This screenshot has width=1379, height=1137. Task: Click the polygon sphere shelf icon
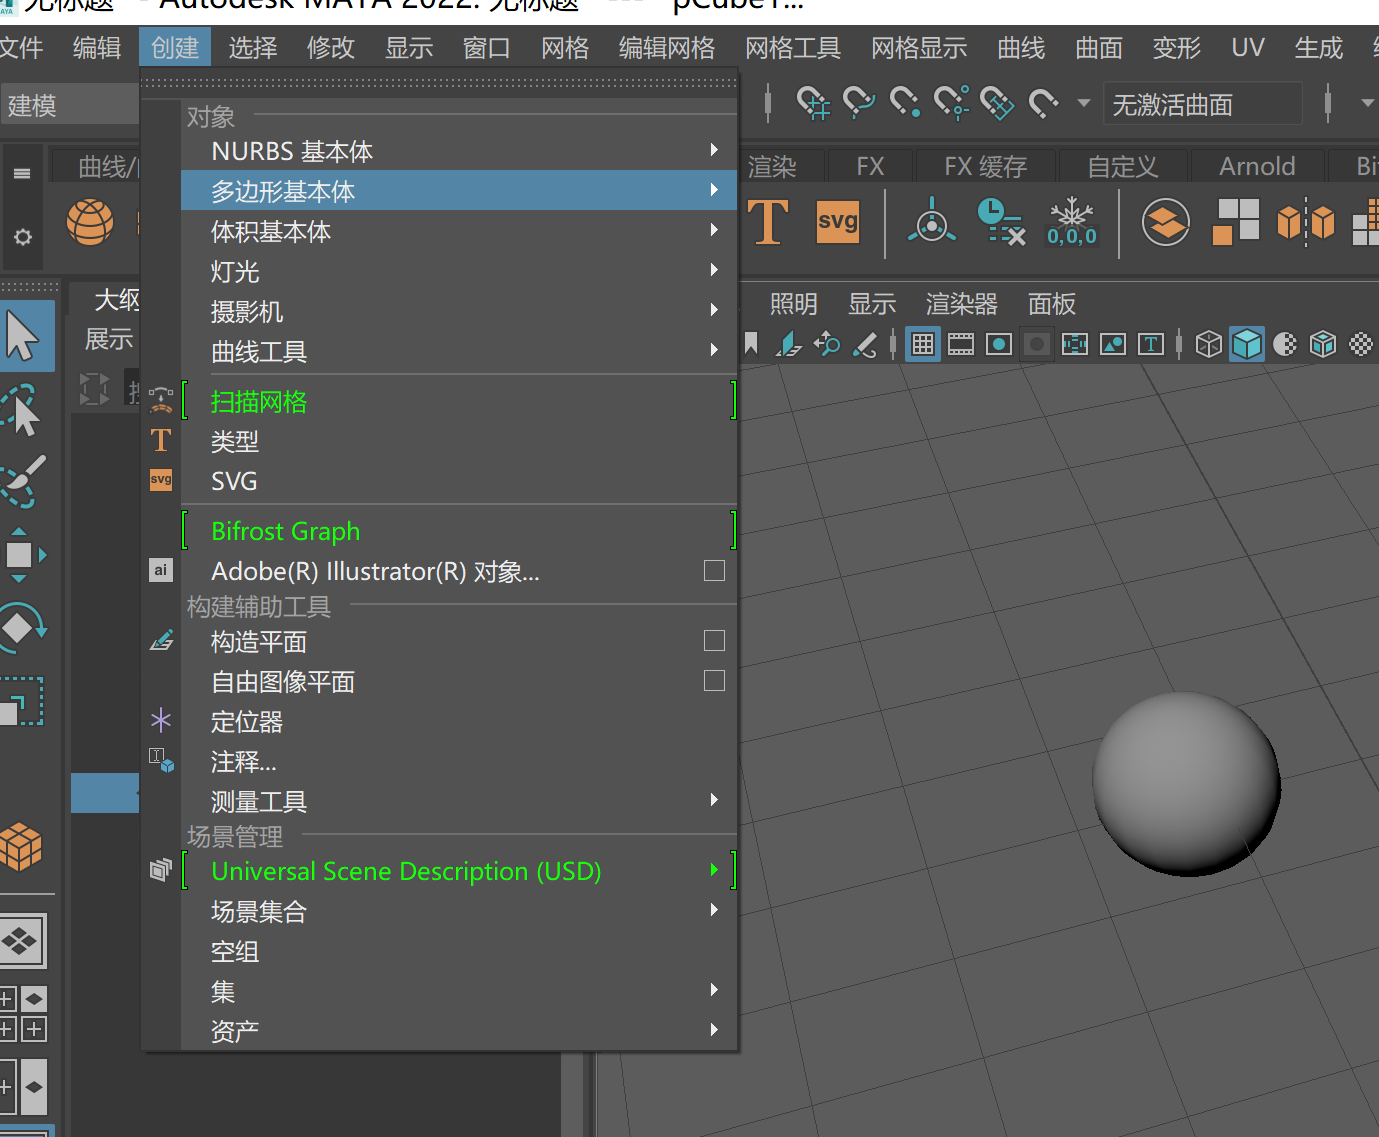point(90,221)
